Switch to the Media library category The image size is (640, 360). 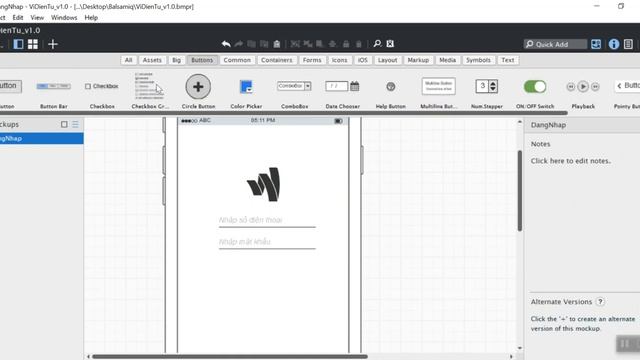[447, 60]
